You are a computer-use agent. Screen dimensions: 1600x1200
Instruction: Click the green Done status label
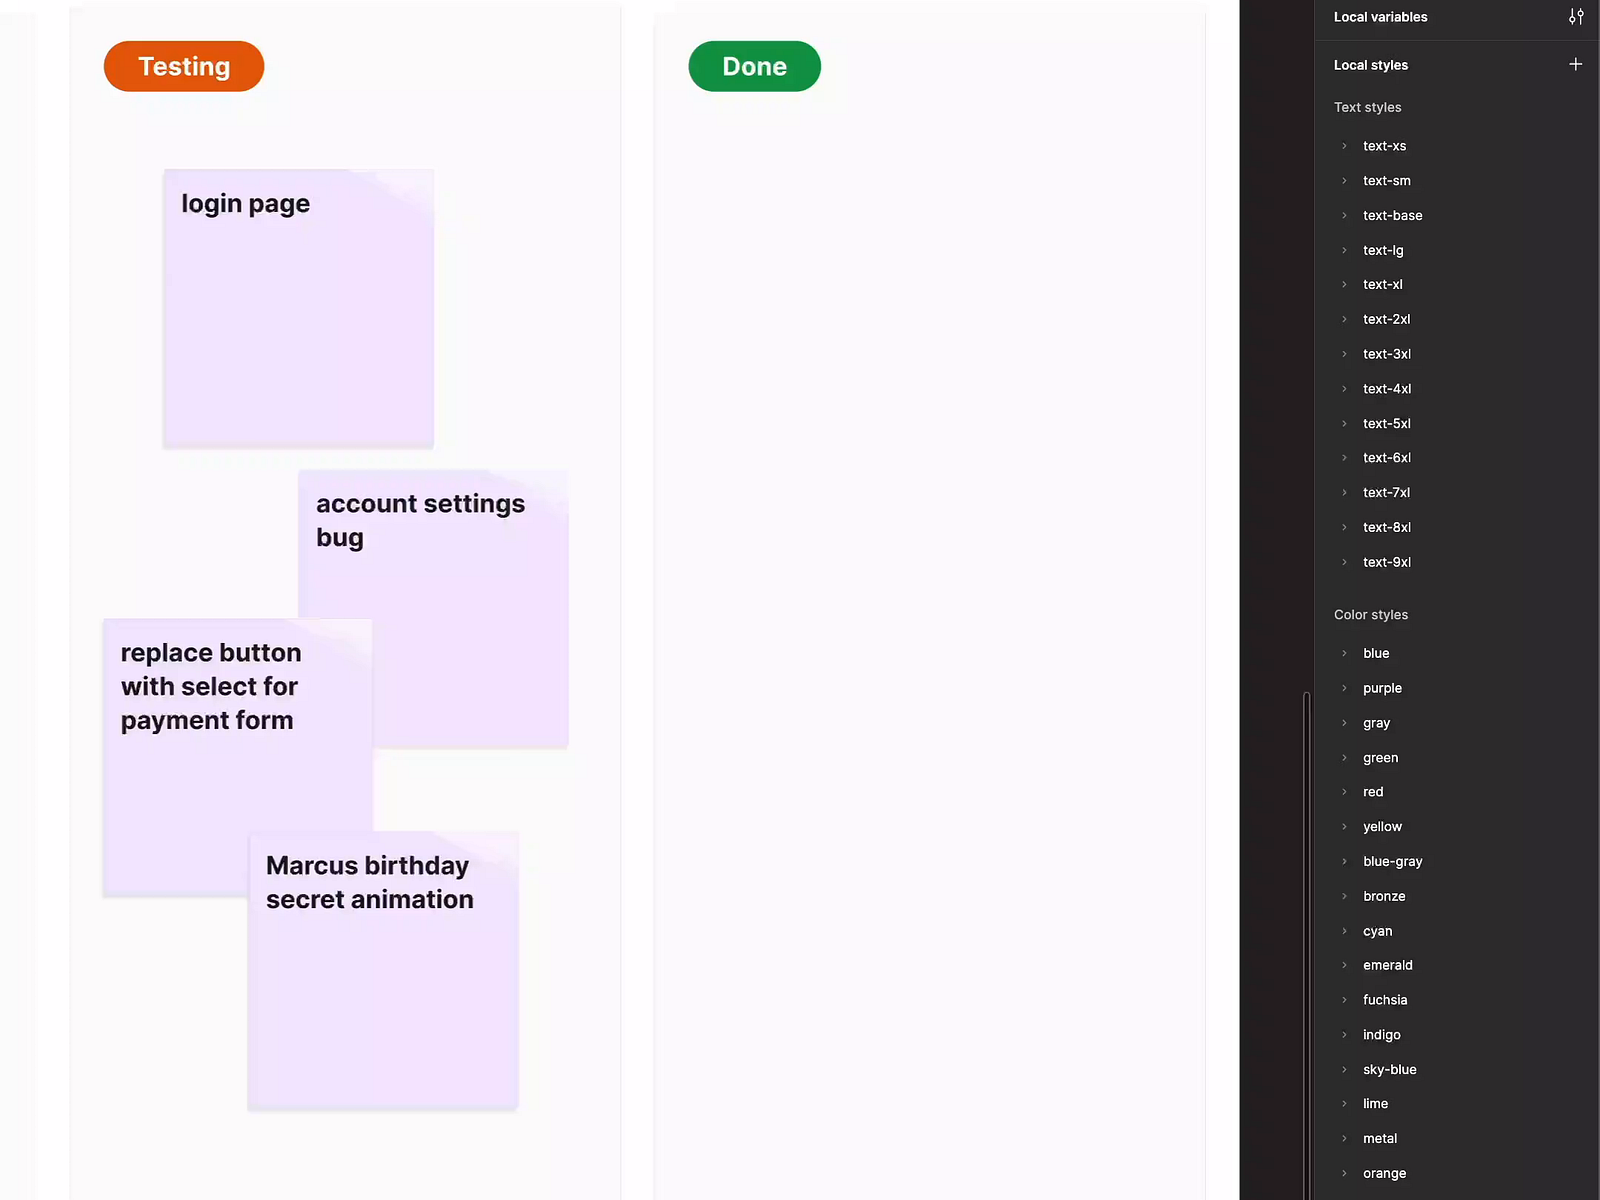tap(754, 66)
